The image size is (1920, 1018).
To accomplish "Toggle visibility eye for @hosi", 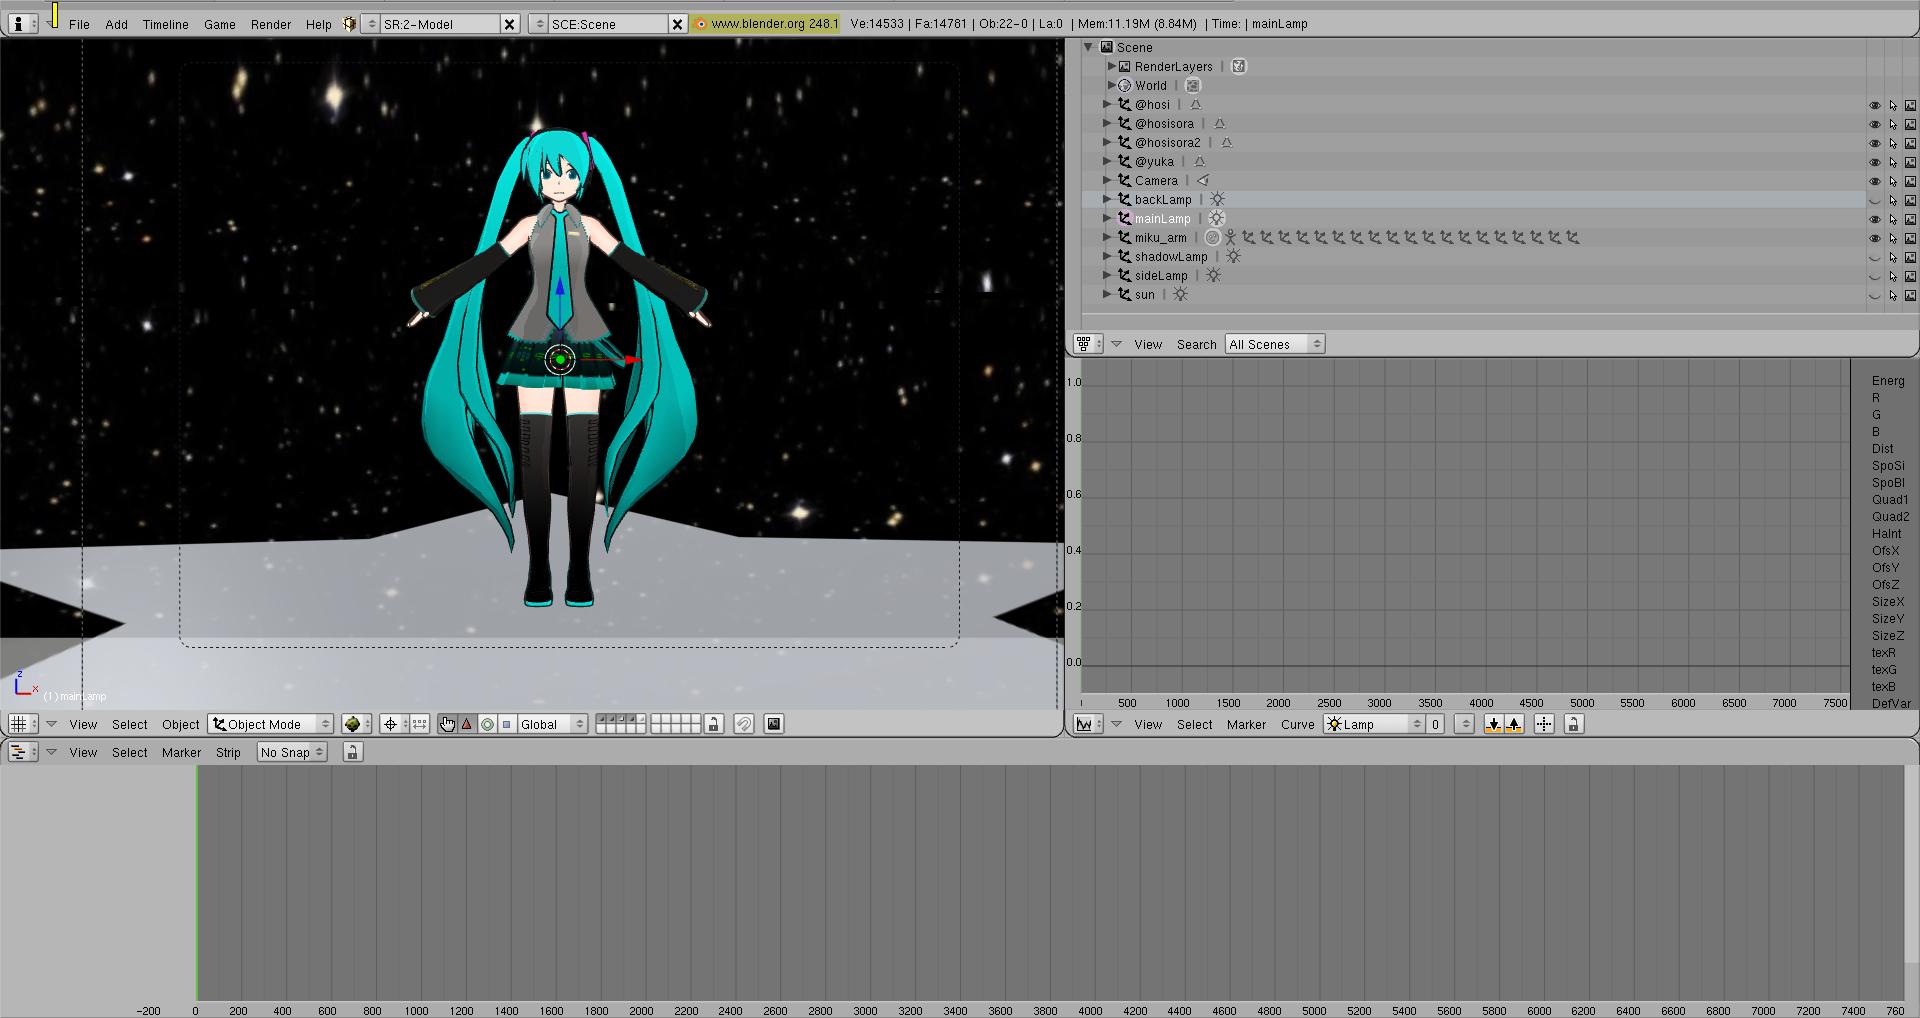I will tap(1875, 105).
